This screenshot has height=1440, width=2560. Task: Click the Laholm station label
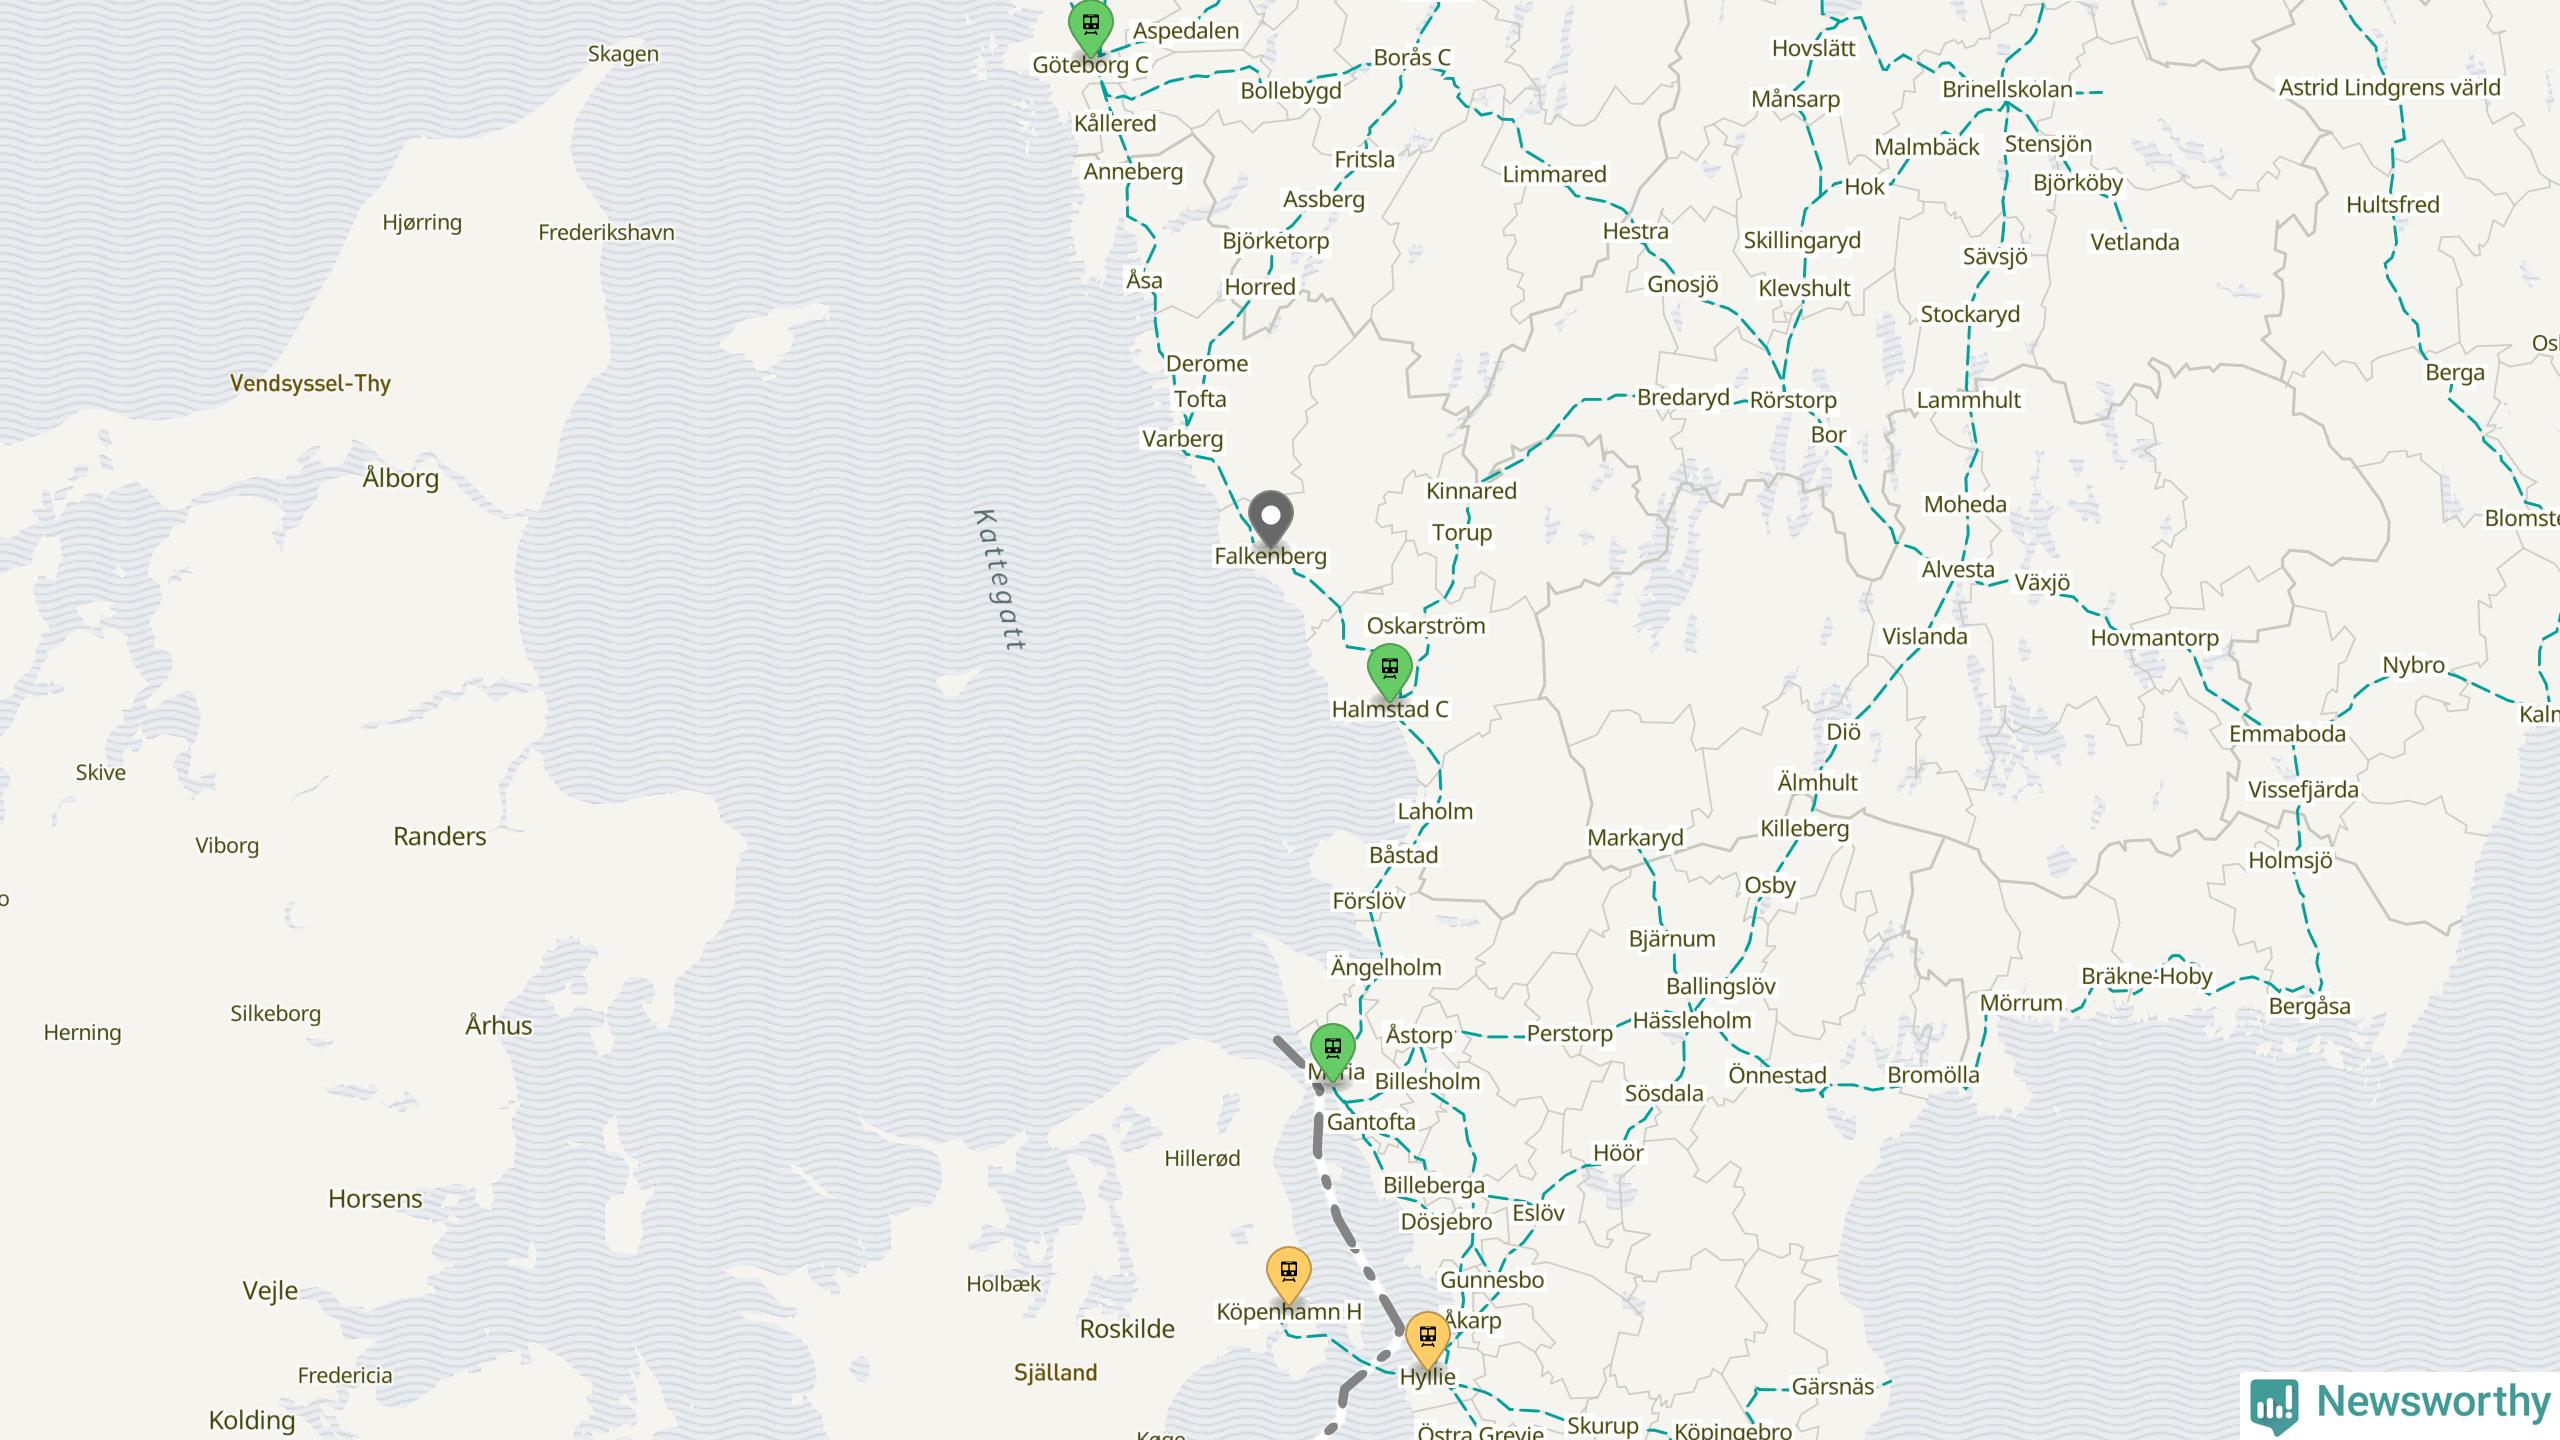coord(1435,811)
